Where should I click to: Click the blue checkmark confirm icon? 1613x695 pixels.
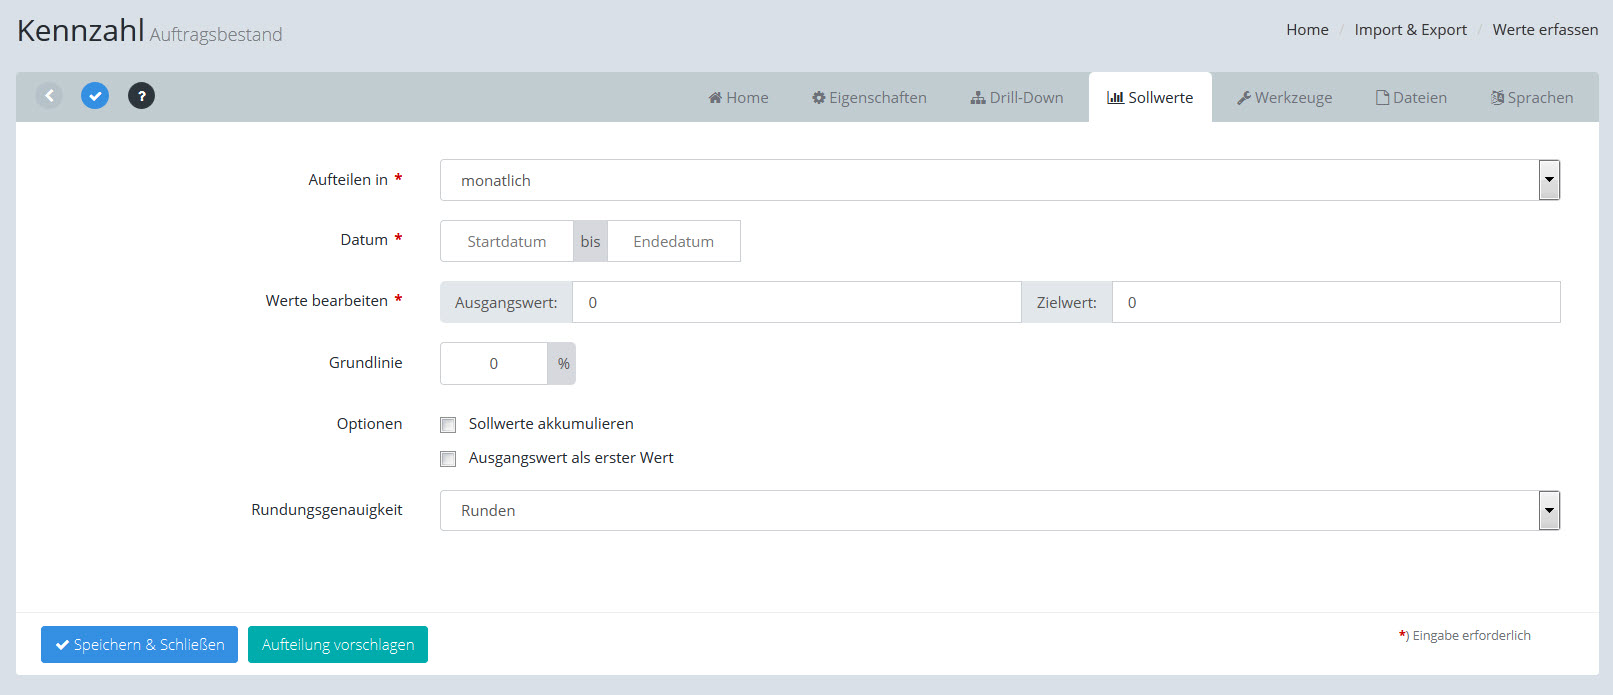point(95,96)
